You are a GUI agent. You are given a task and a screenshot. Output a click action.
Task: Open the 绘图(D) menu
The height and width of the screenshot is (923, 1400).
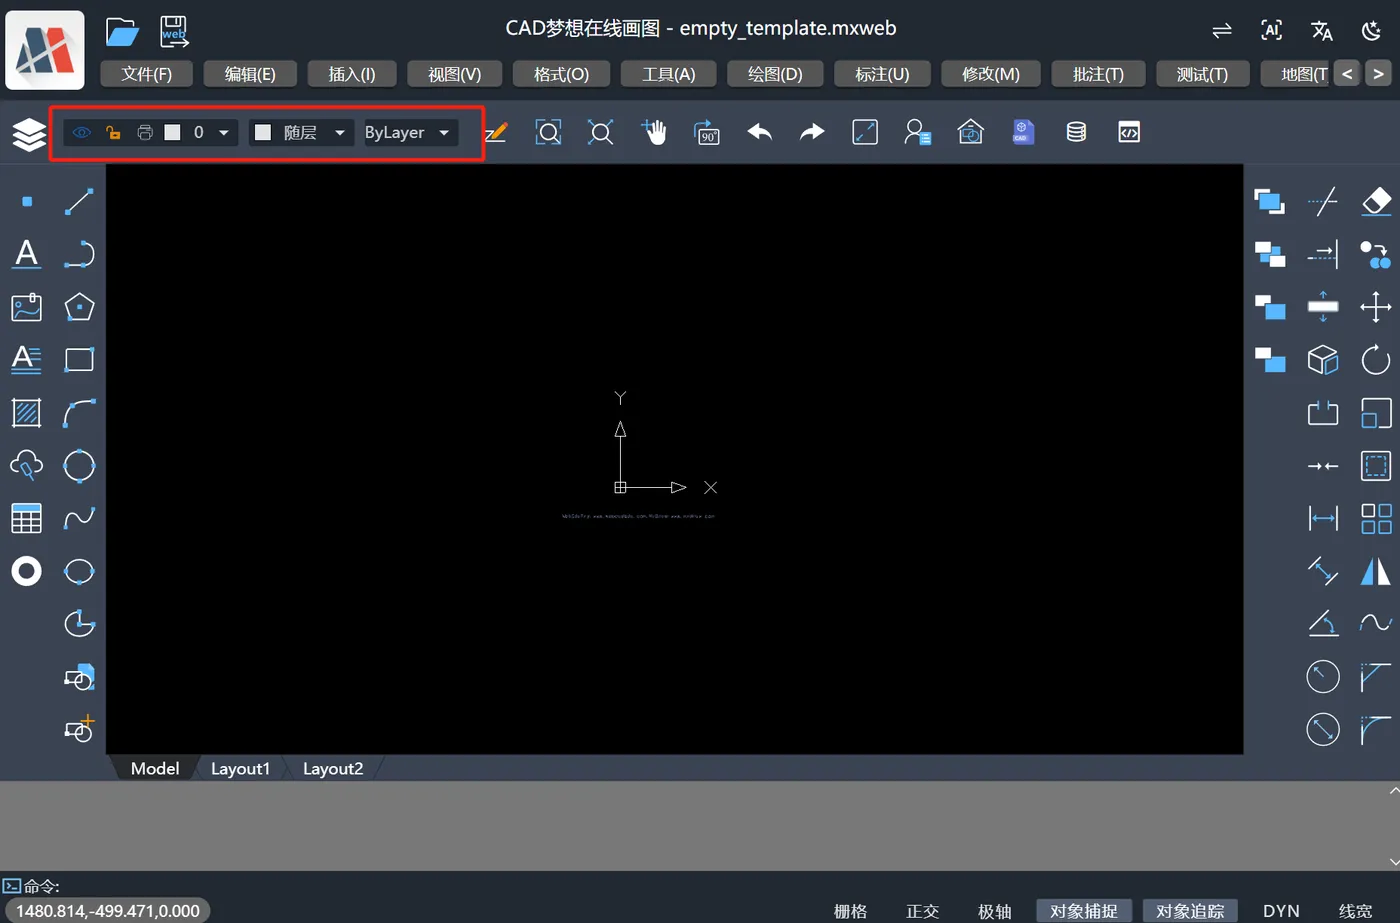coord(775,73)
